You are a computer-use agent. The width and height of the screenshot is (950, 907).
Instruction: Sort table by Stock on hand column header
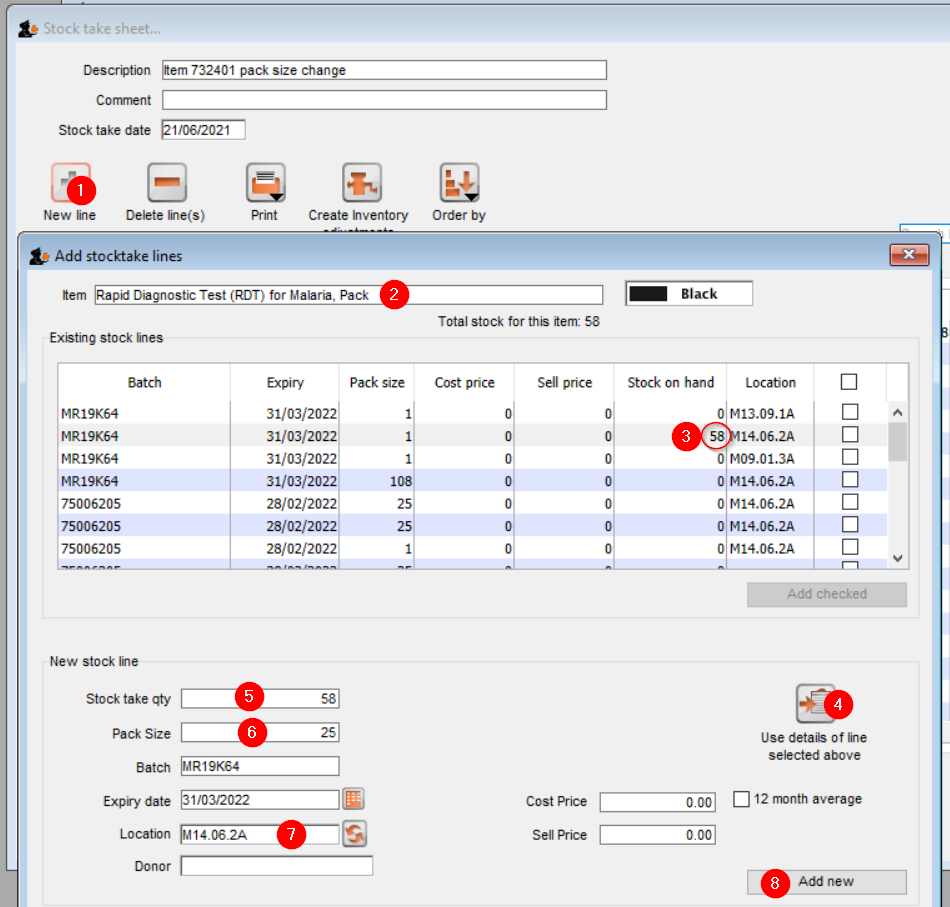pos(670,382)
